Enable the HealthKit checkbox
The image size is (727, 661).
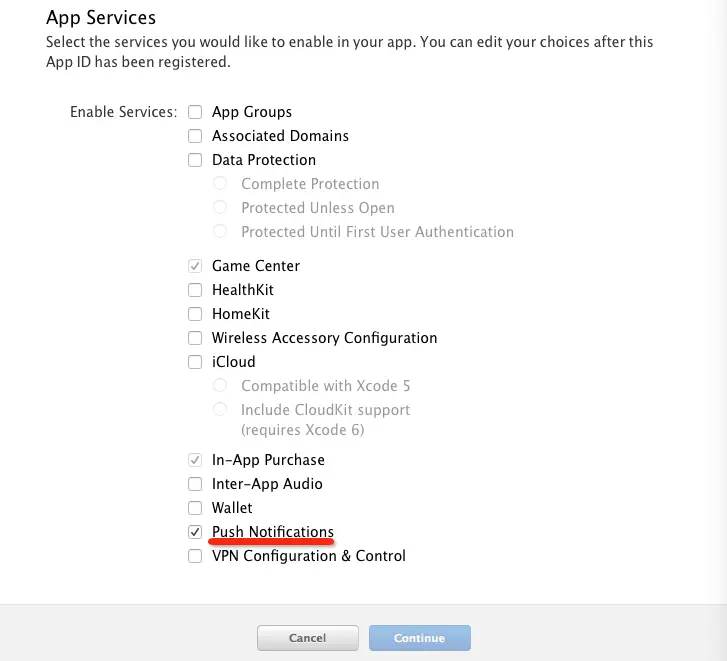[x=195, y=290]
